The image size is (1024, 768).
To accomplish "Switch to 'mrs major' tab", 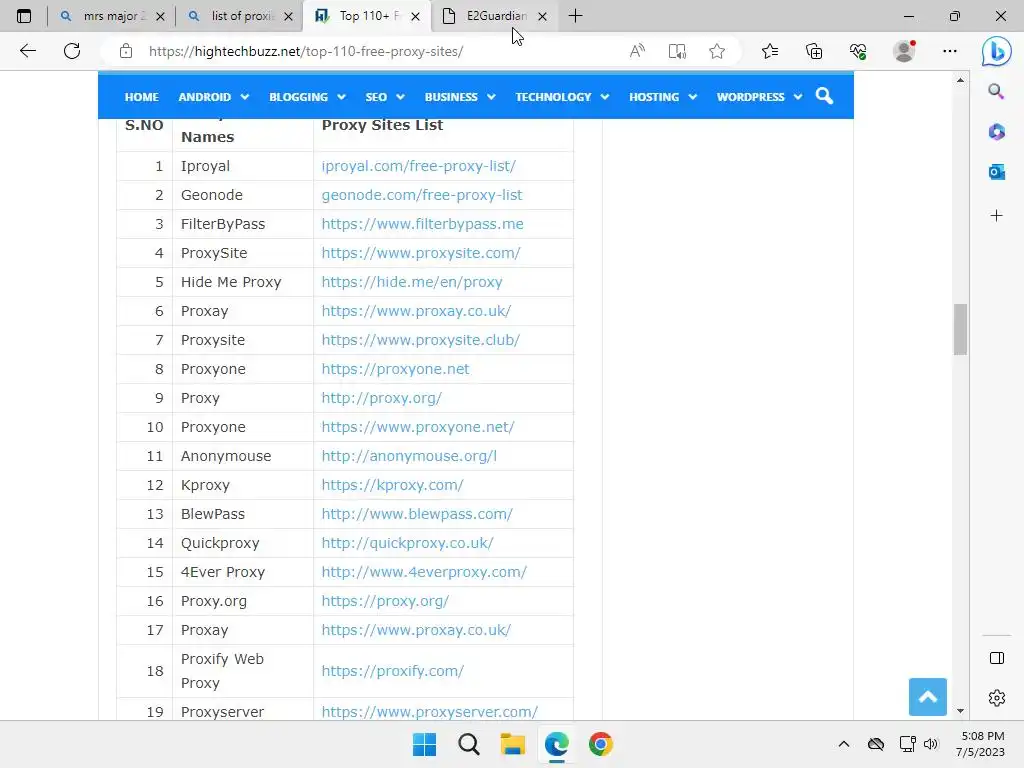I will (x=111, y=16).
